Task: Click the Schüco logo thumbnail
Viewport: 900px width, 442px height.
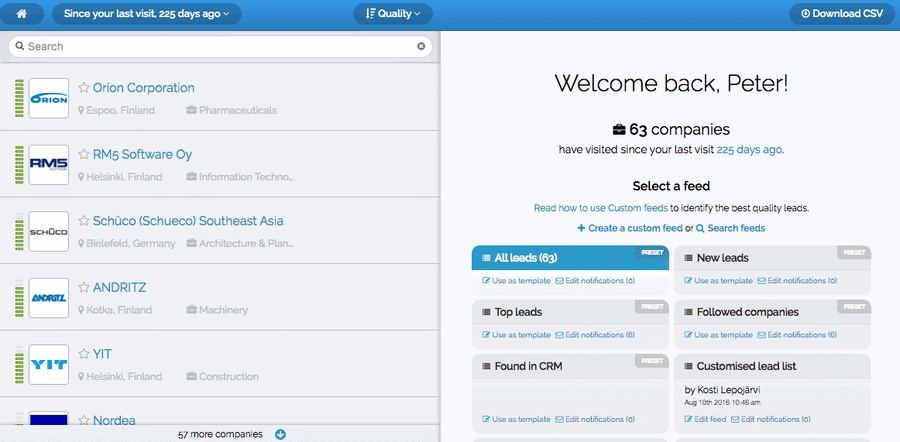Action: [x=49, y=231]
